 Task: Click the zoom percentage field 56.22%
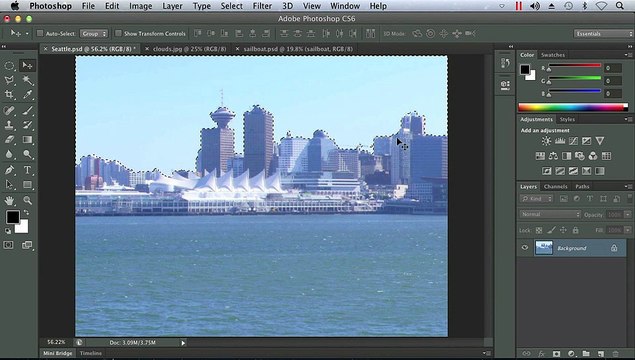(x=56, y=343)
